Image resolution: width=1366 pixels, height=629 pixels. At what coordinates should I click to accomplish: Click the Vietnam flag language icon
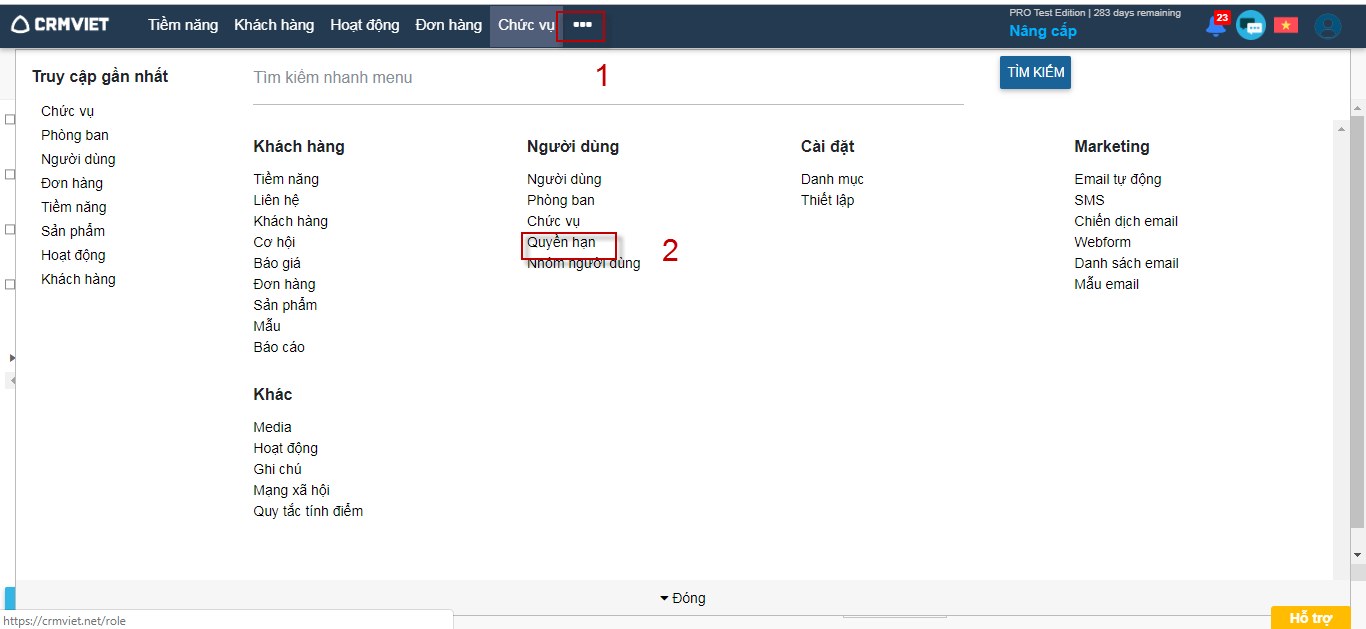click(1285, 25)
